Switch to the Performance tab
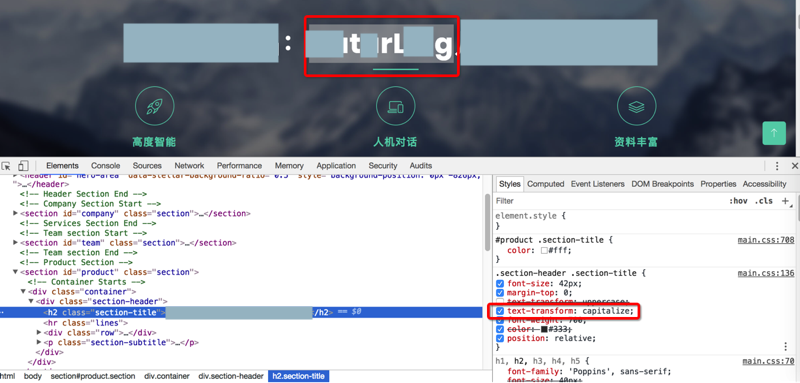Image resolution: width=800 pixels, height=383 pixels. click(239, 166)
